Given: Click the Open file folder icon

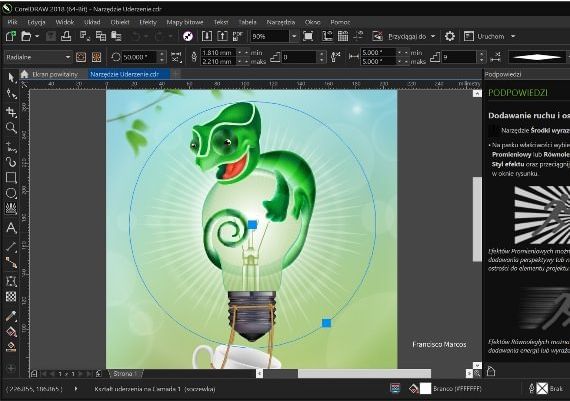Looking at the screenshot, I should (x=26, y=36).
